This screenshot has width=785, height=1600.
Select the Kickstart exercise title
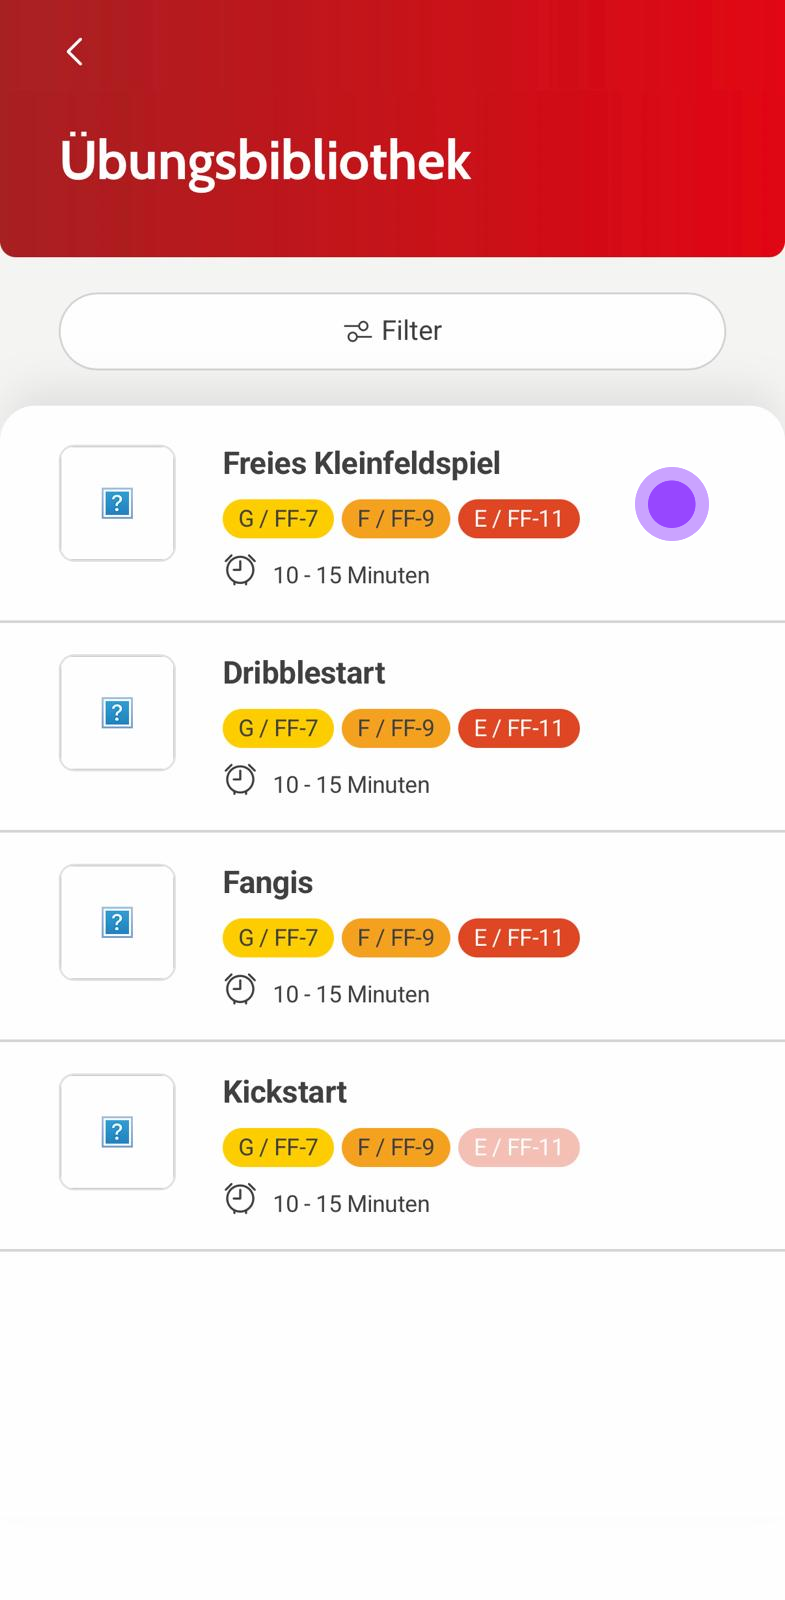tap(285, 1092)
